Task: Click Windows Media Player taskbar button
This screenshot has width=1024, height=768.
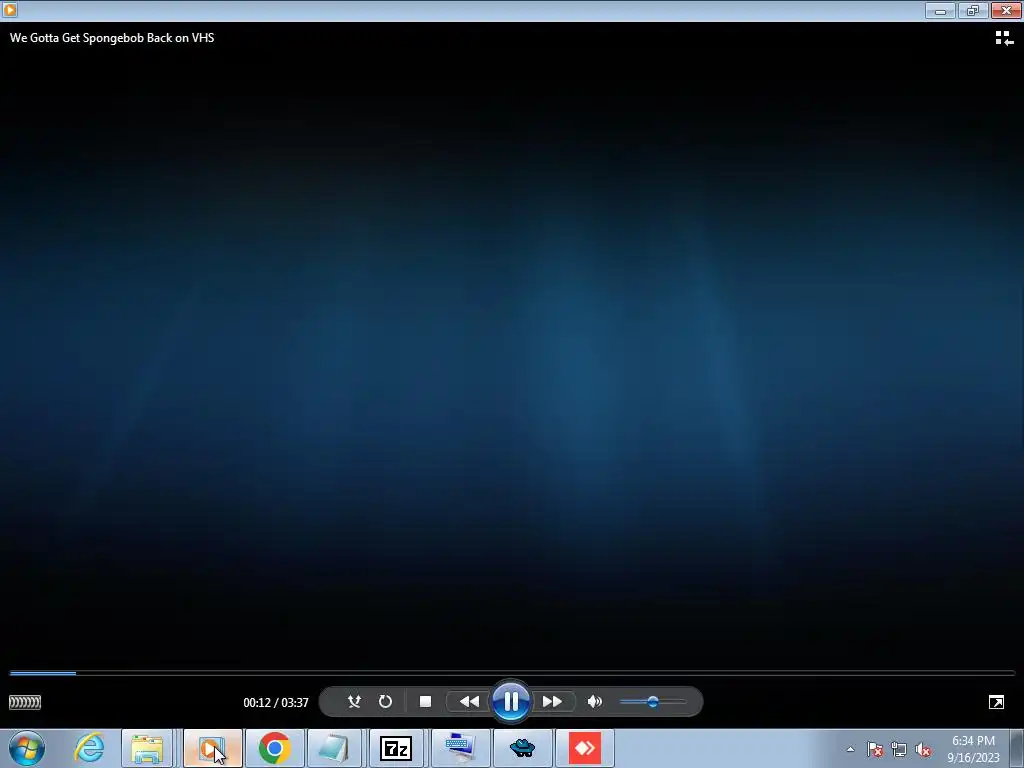Action: [x=212, y=748]
